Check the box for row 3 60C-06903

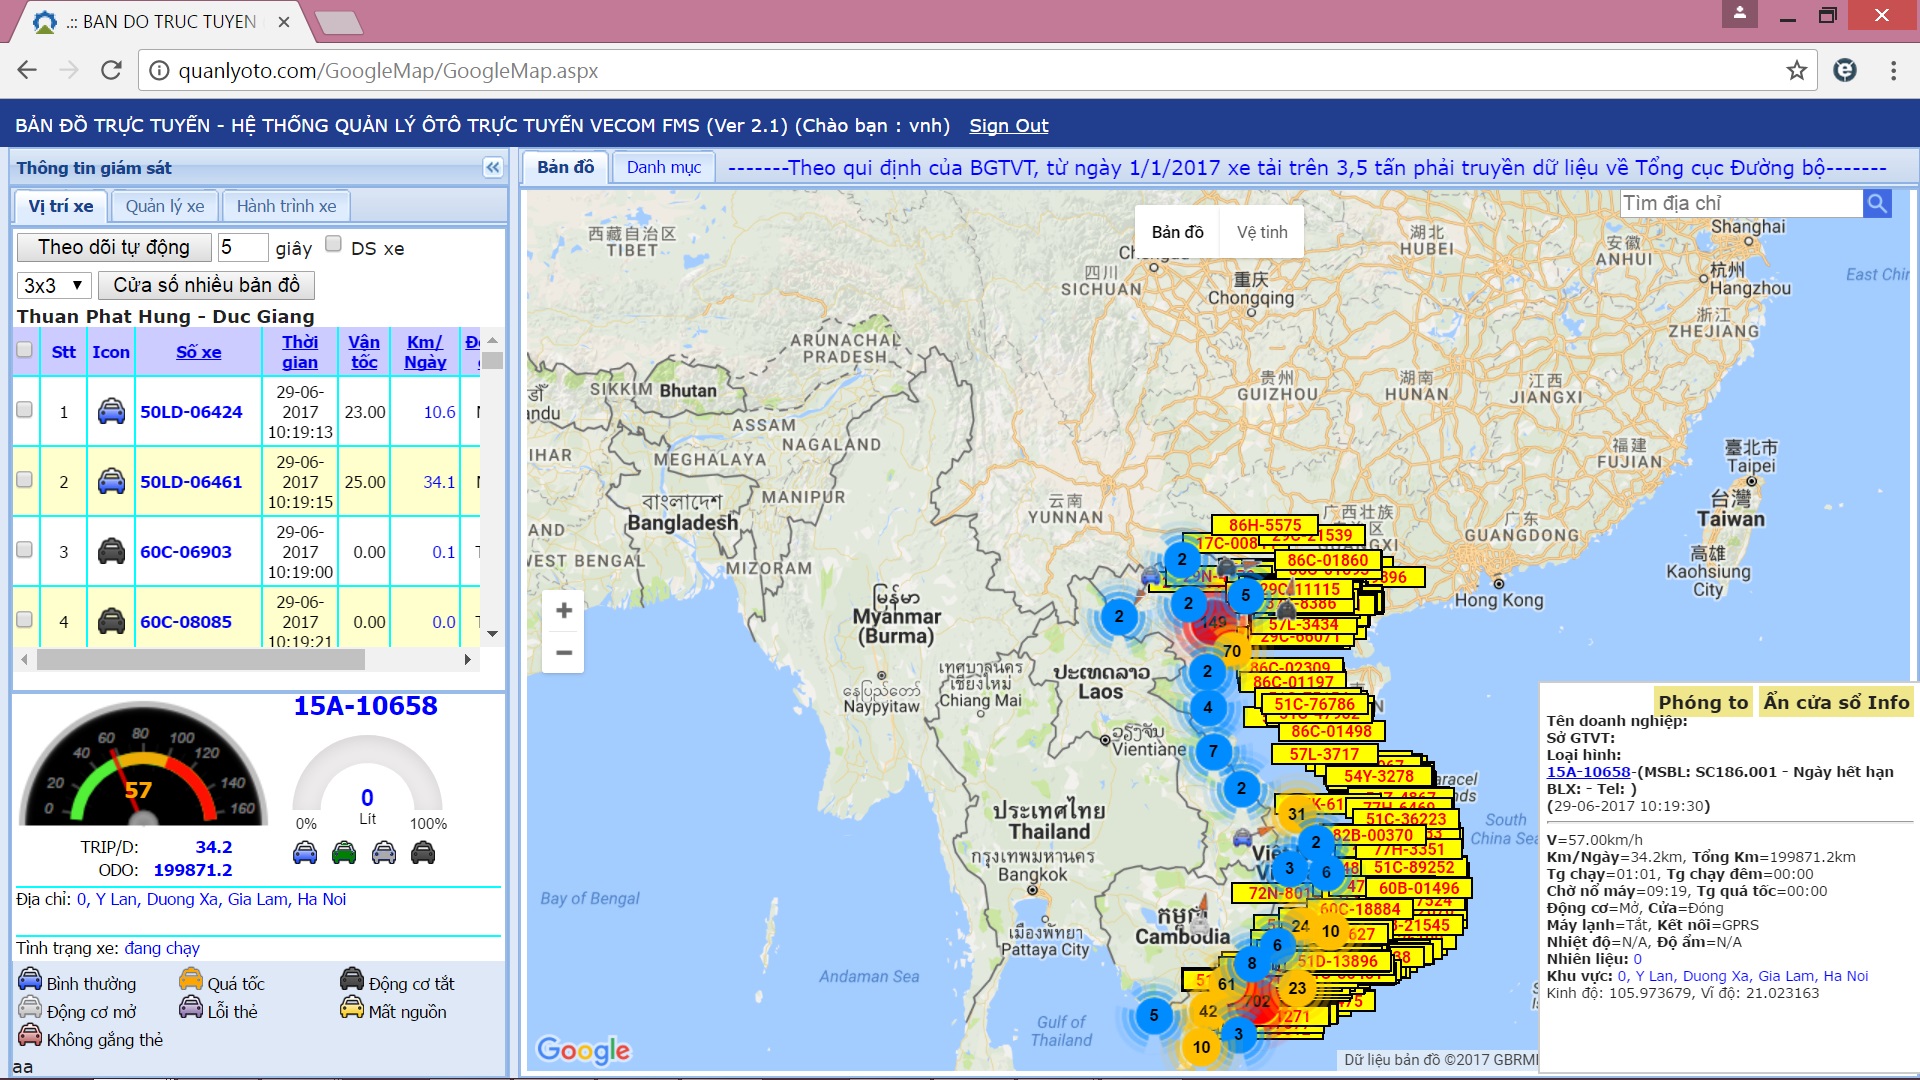point(25,550)
